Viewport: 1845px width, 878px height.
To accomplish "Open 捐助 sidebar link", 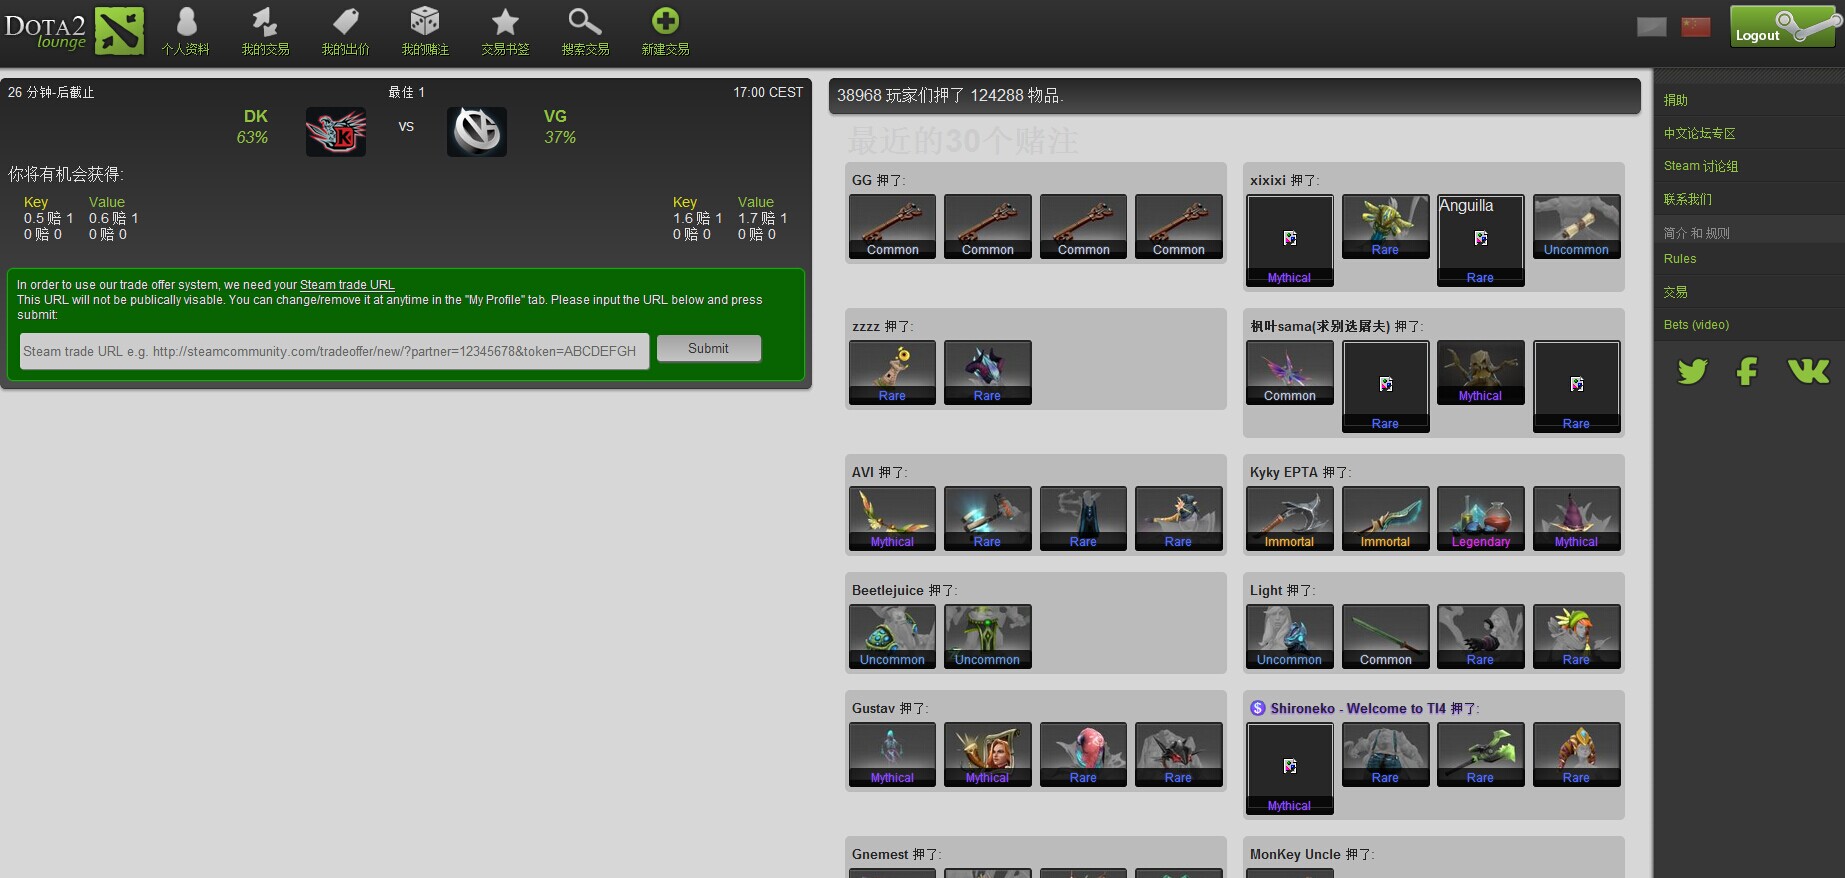I will pos(1676,100).
